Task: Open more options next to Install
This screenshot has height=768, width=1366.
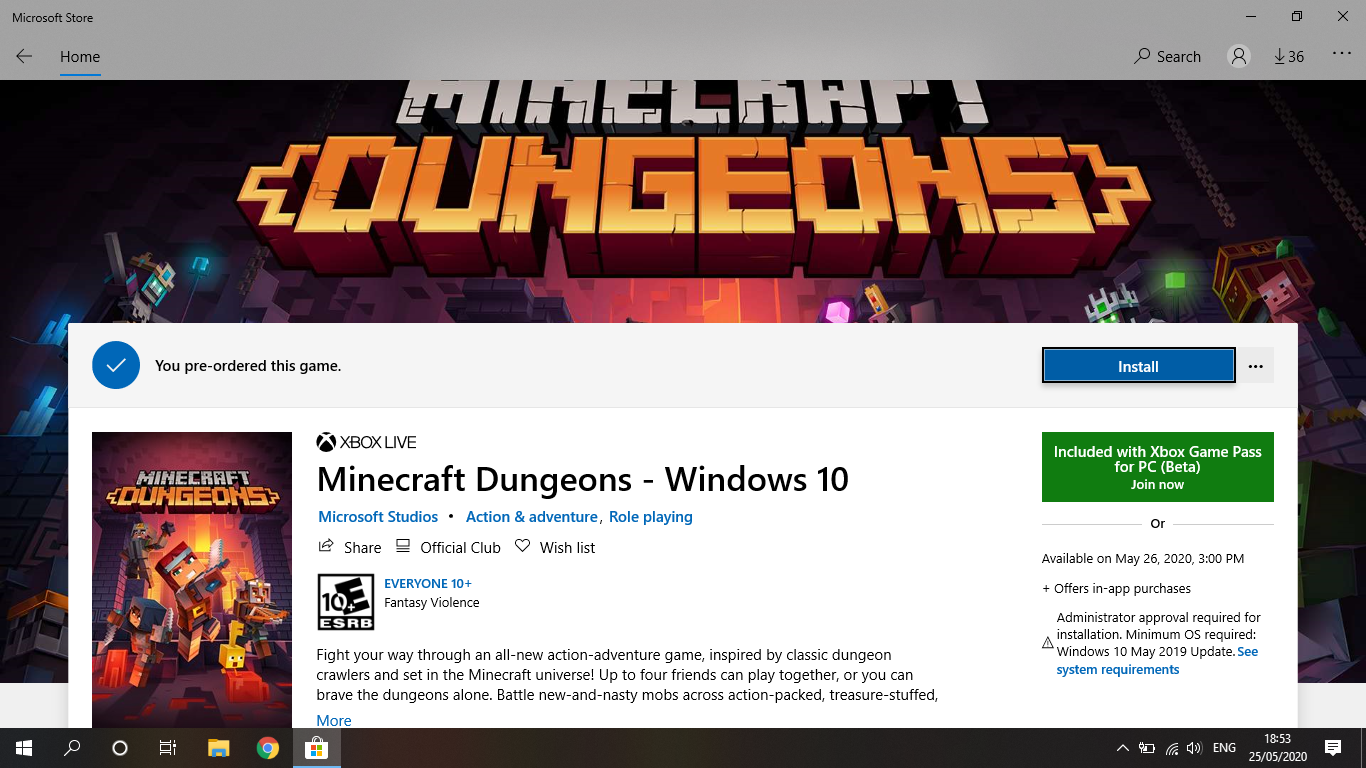Action: pyautogui.click(x=1256, y=366)
